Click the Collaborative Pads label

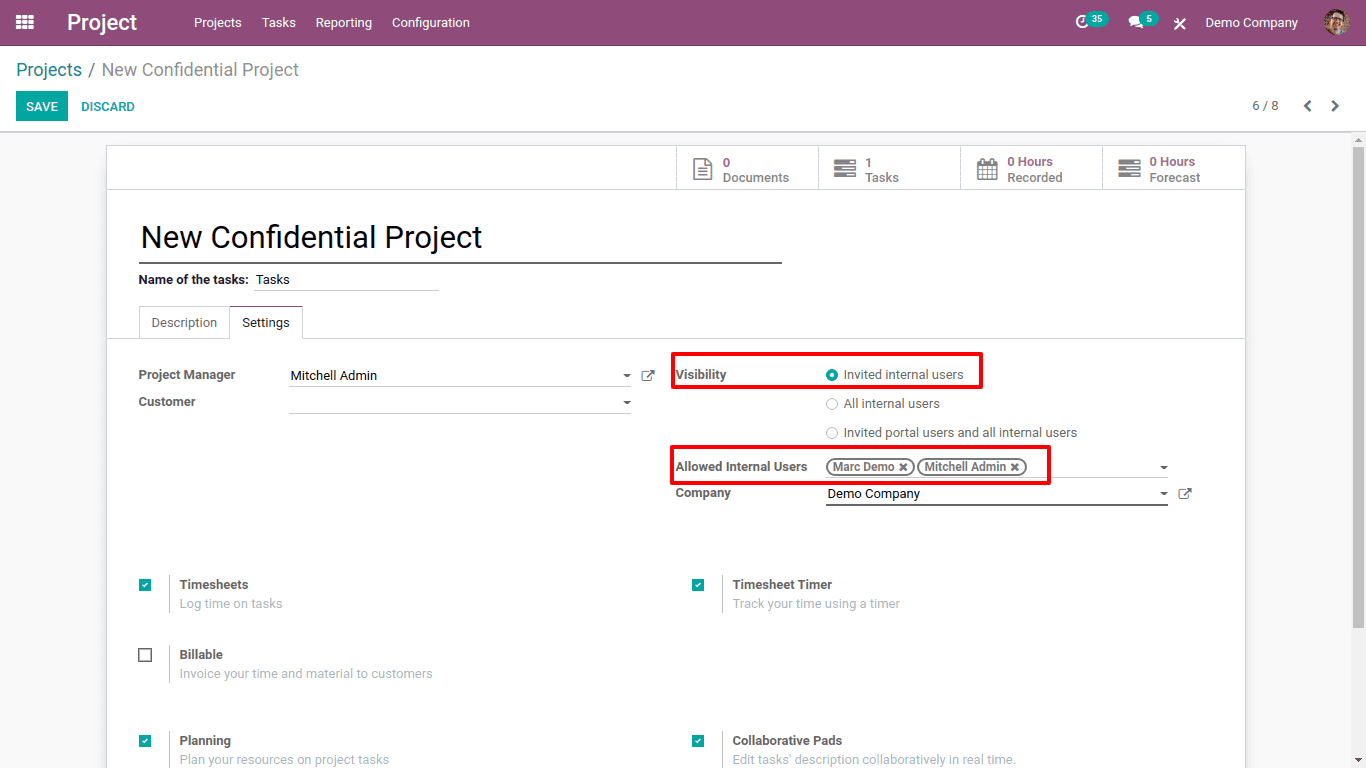point(787,741)
